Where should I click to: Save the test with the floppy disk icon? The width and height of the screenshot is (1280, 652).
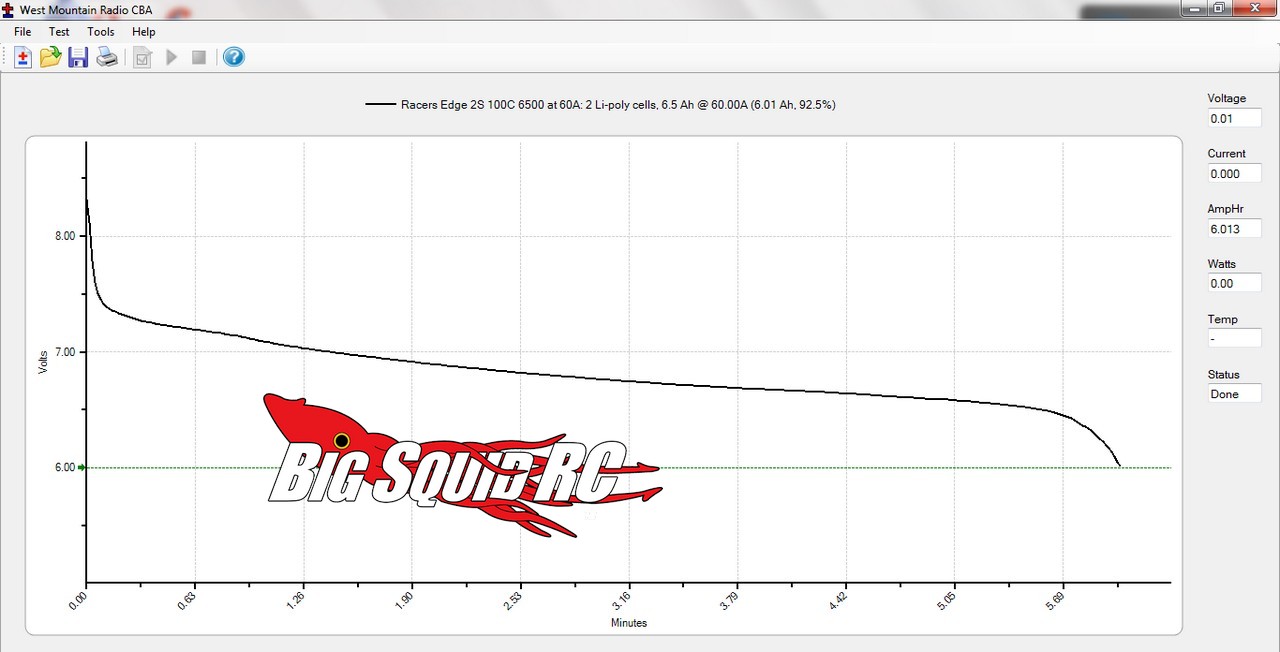point(78,57)
